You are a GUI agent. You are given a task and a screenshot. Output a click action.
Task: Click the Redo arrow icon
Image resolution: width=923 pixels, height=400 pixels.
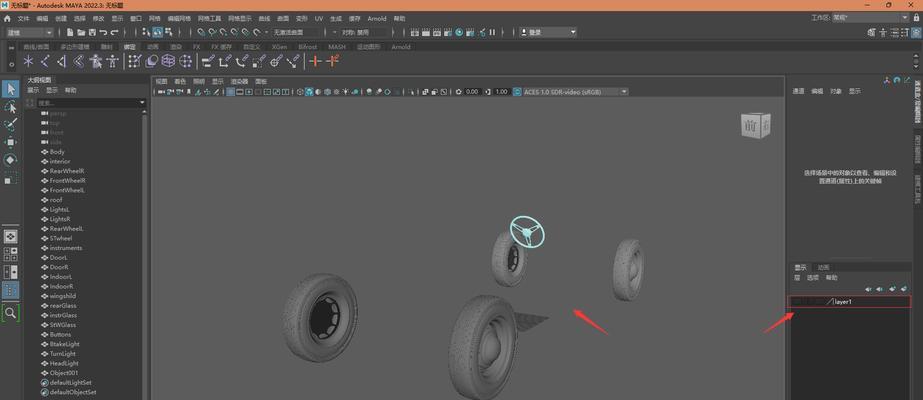(115, 32)
